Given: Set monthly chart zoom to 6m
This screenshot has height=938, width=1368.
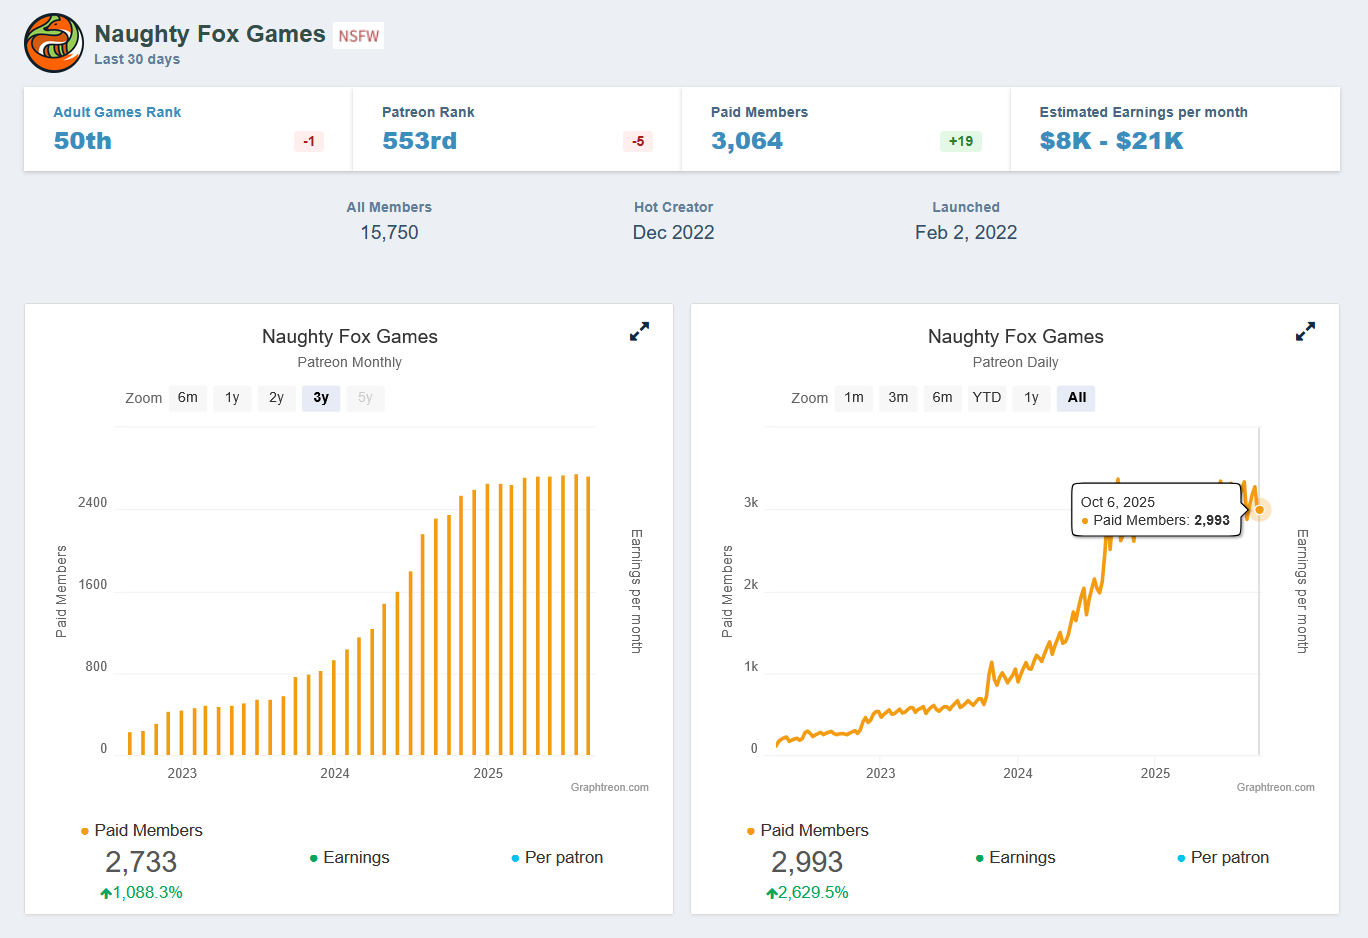Looking at the screenshot, I should tap(188, 398).
